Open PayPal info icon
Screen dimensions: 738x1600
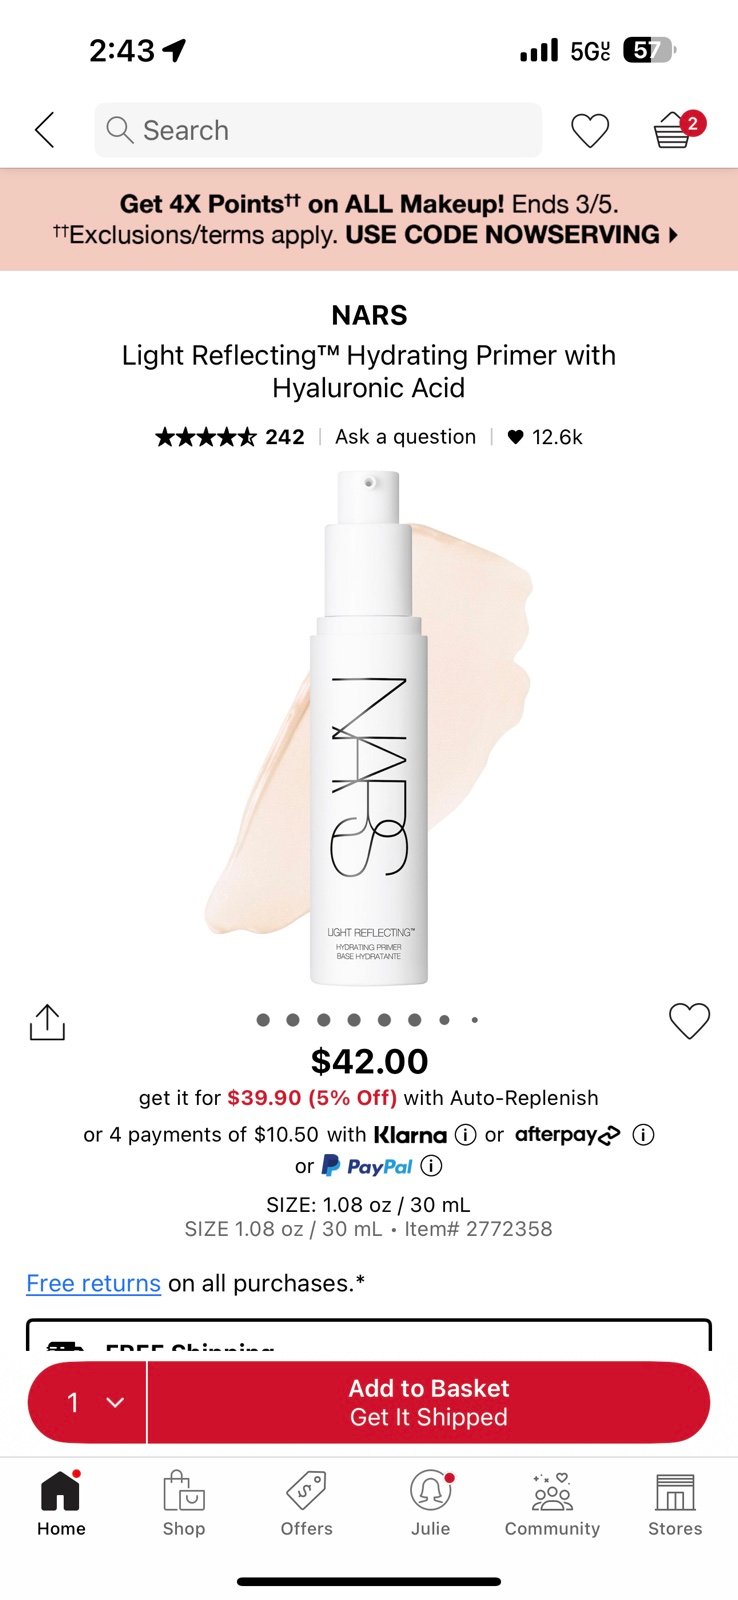(431, 1166)
